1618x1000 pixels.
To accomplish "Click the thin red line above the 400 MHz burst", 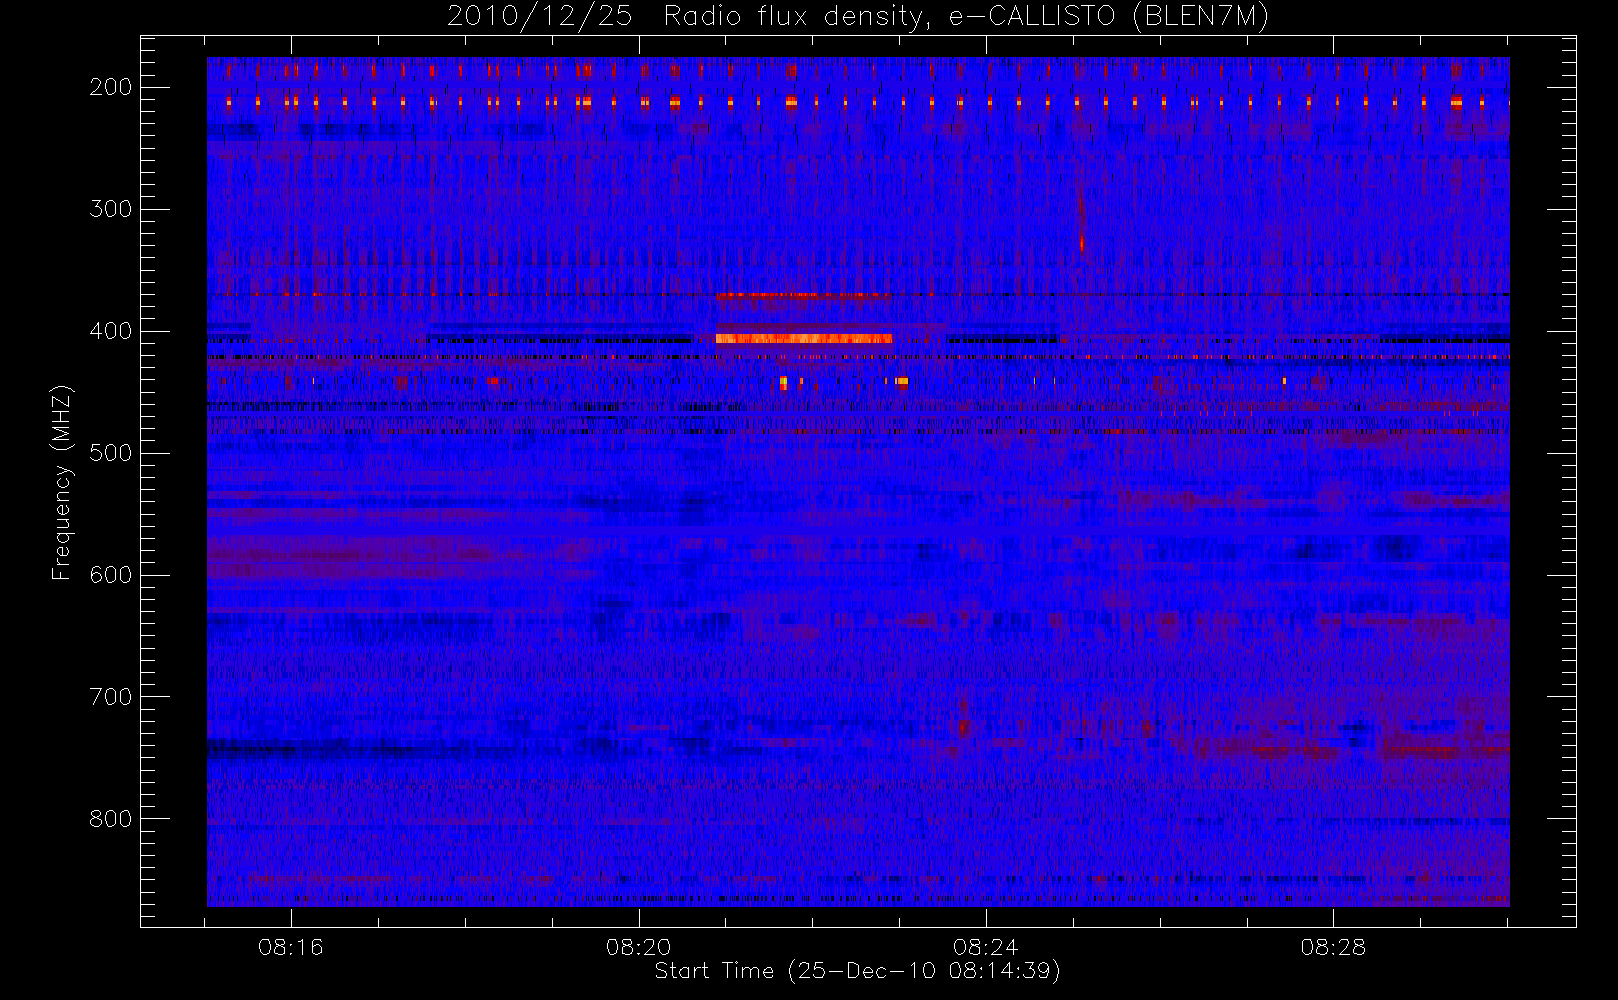I will click(x=802, y=295).
